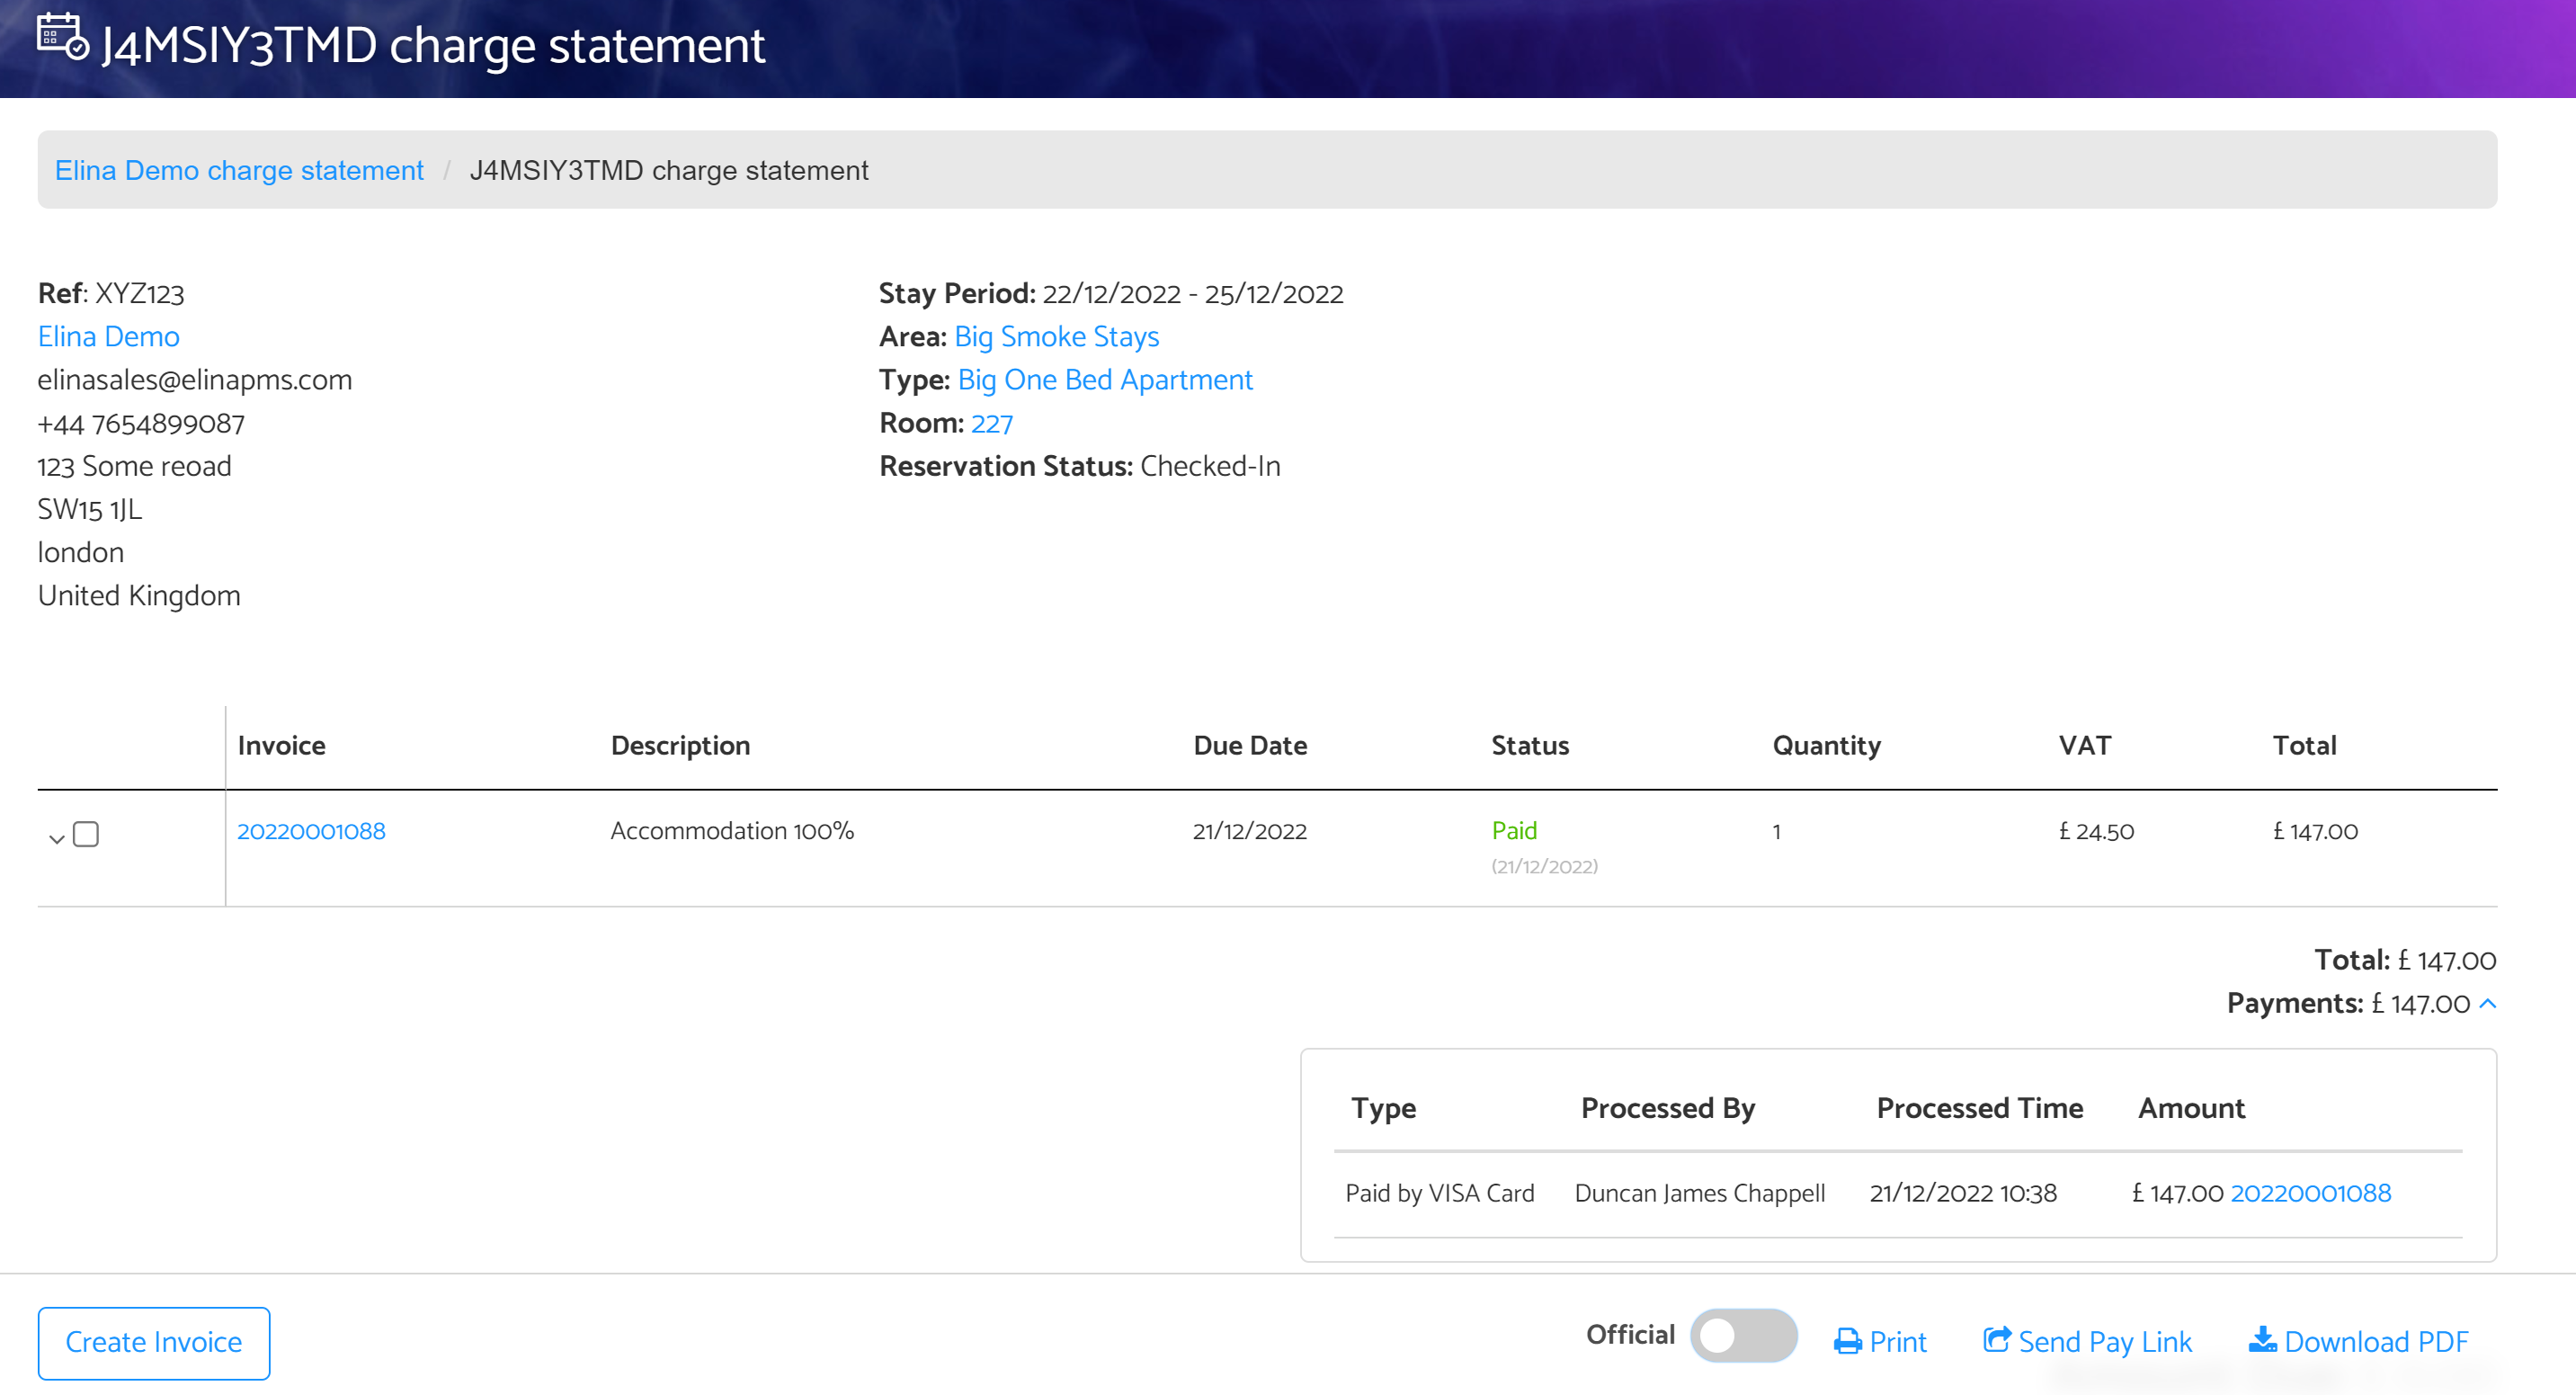Click Duncan James Chappell in Processed By
Viewport: 2576px width, 1395px height.
pyautogui.click(x=1699, y=1193)
